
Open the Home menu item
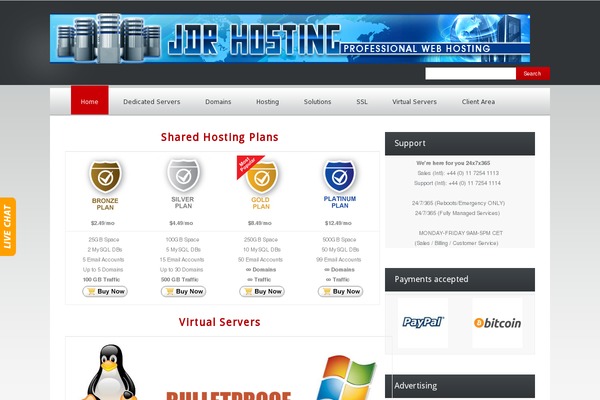point(90,100)
